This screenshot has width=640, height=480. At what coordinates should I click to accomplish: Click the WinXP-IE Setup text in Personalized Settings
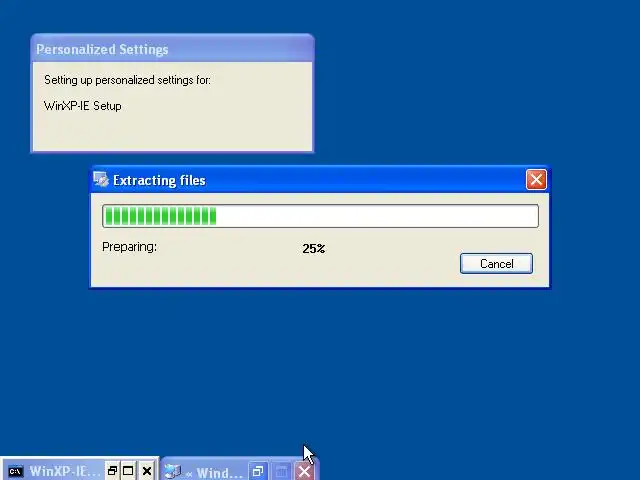click(82, 106)
